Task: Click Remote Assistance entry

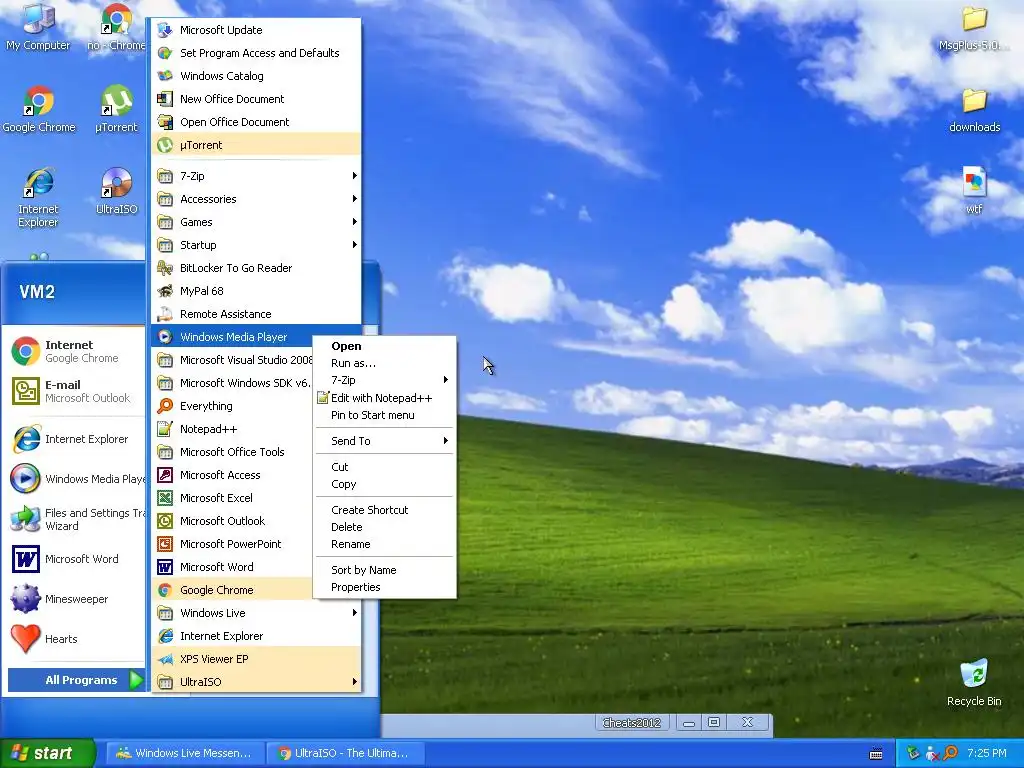Action: tap(256, 314)
